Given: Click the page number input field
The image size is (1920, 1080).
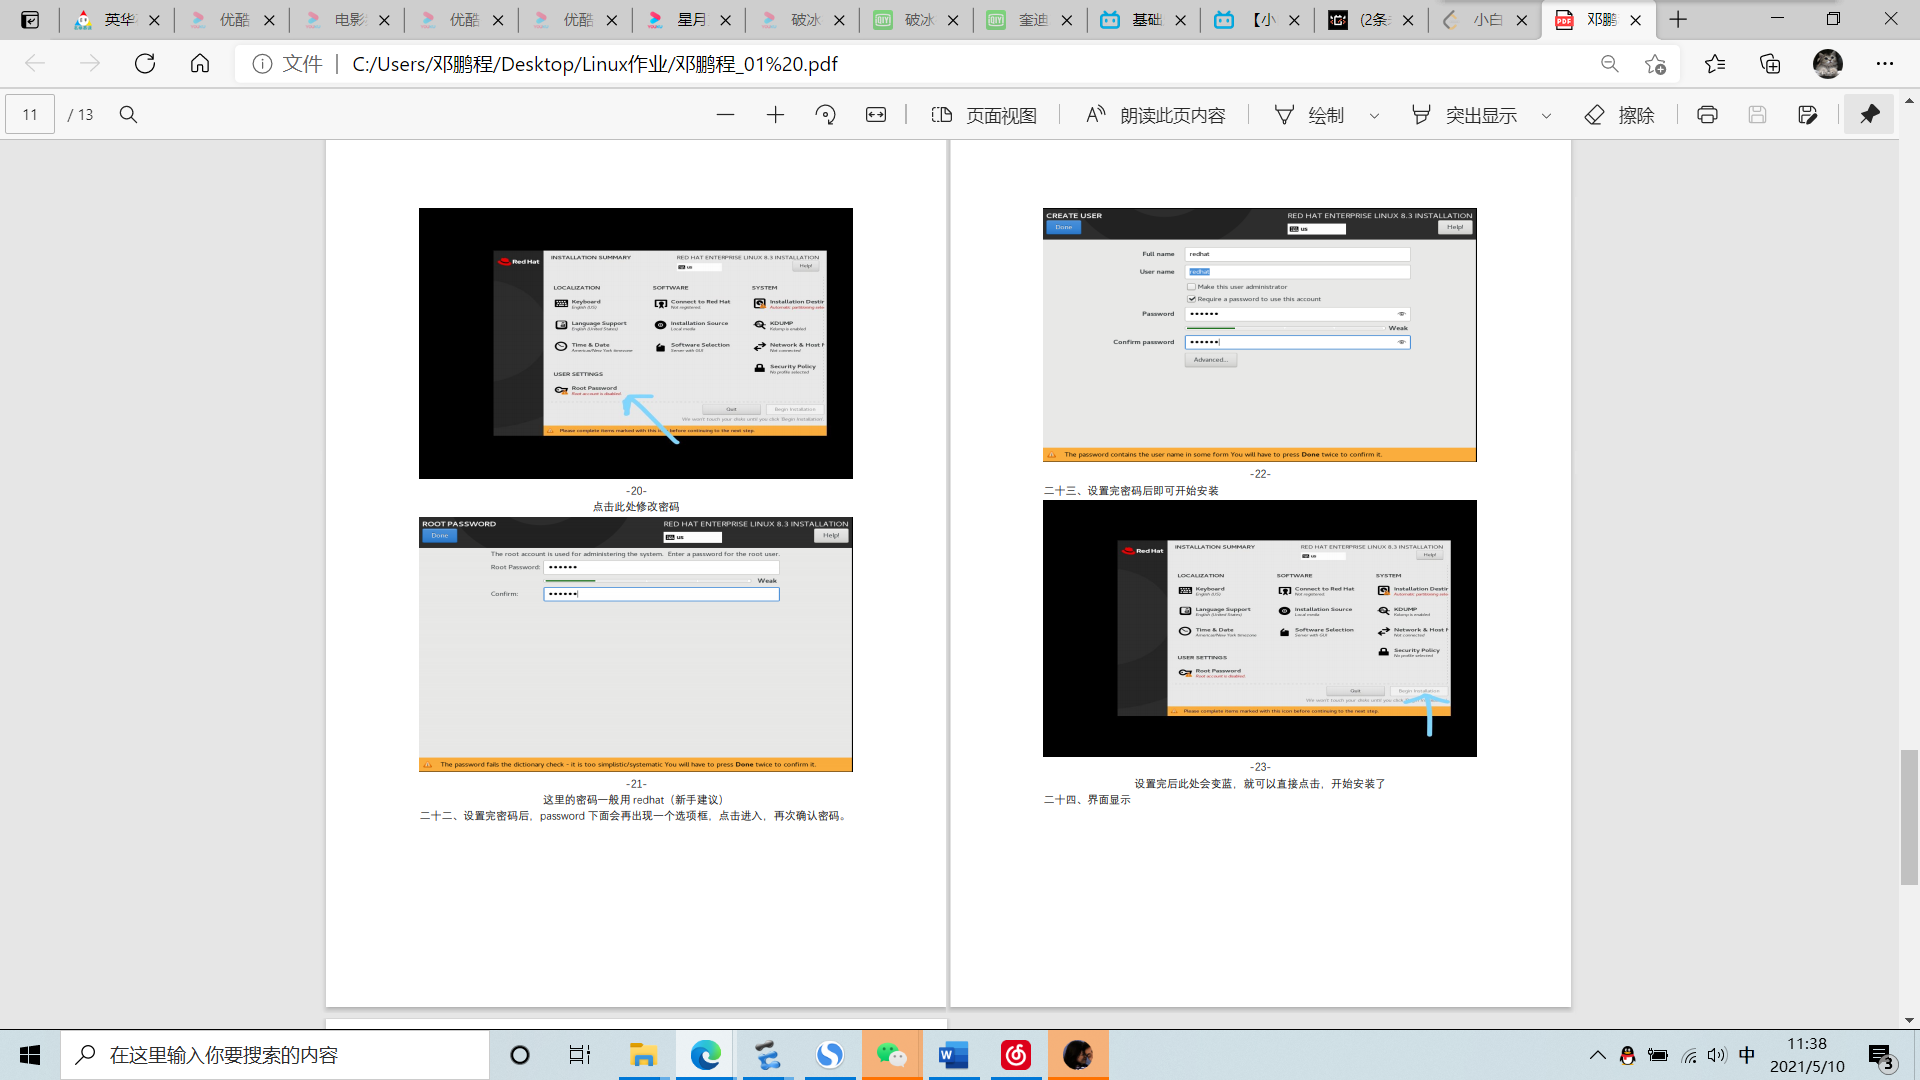Looking at the screenshot, I should coord(30,115).
